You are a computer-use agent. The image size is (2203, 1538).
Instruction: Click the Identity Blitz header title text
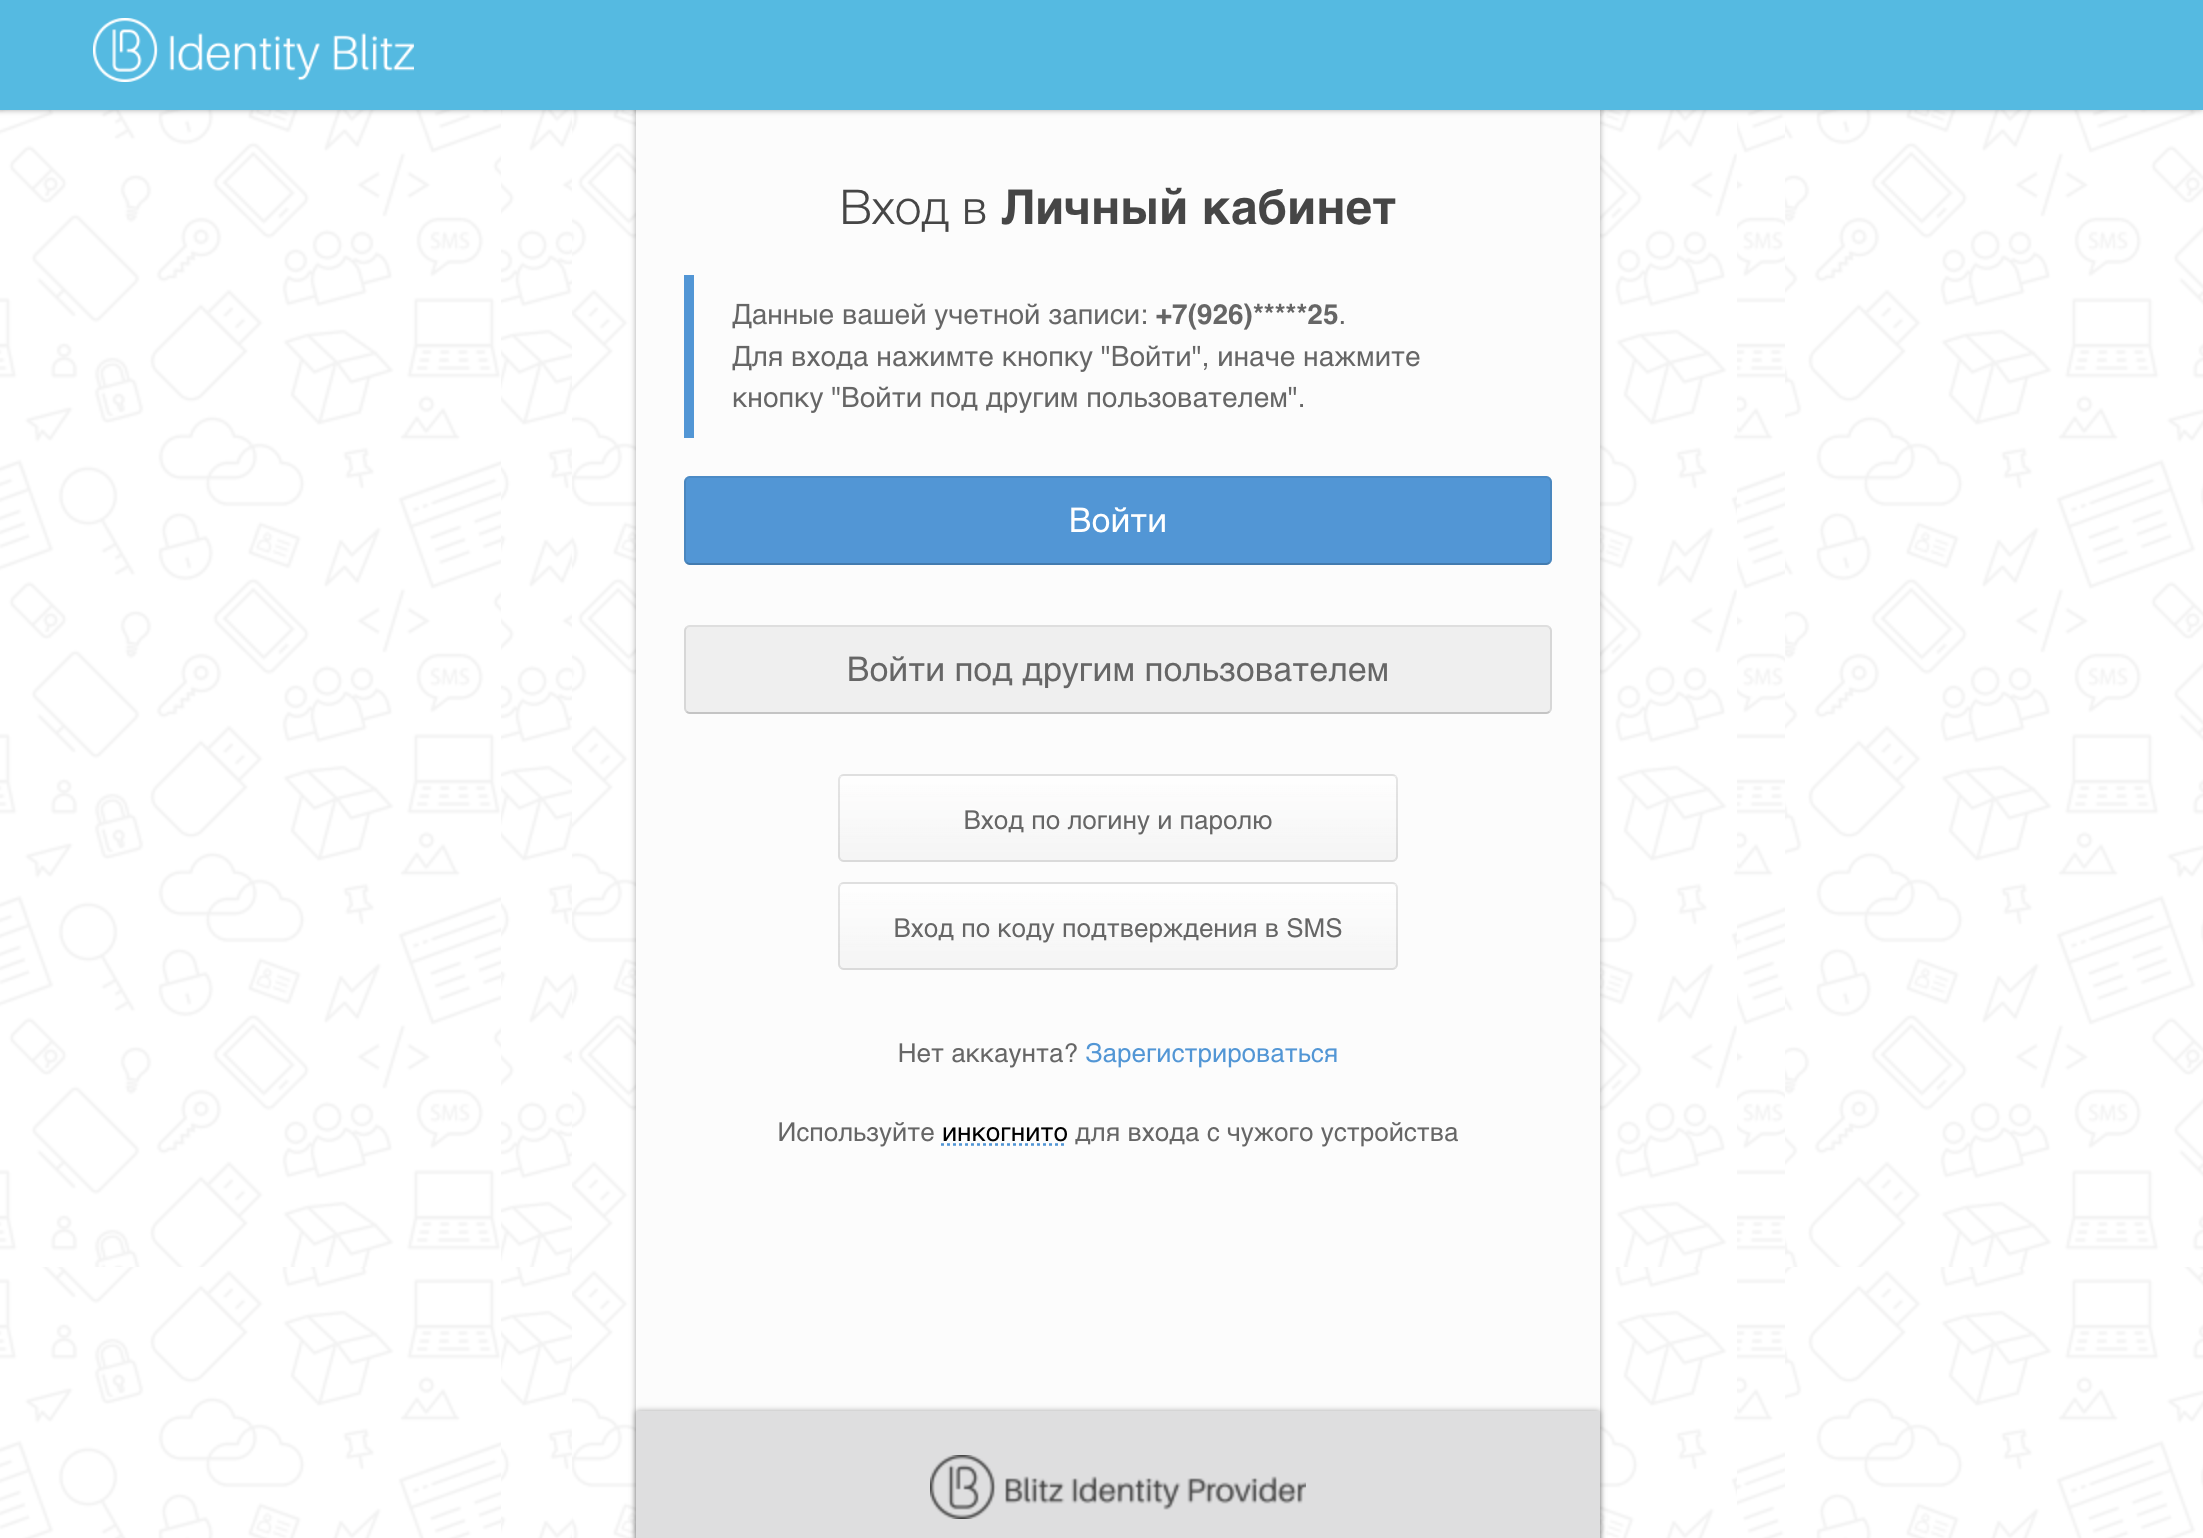(291, 54)
